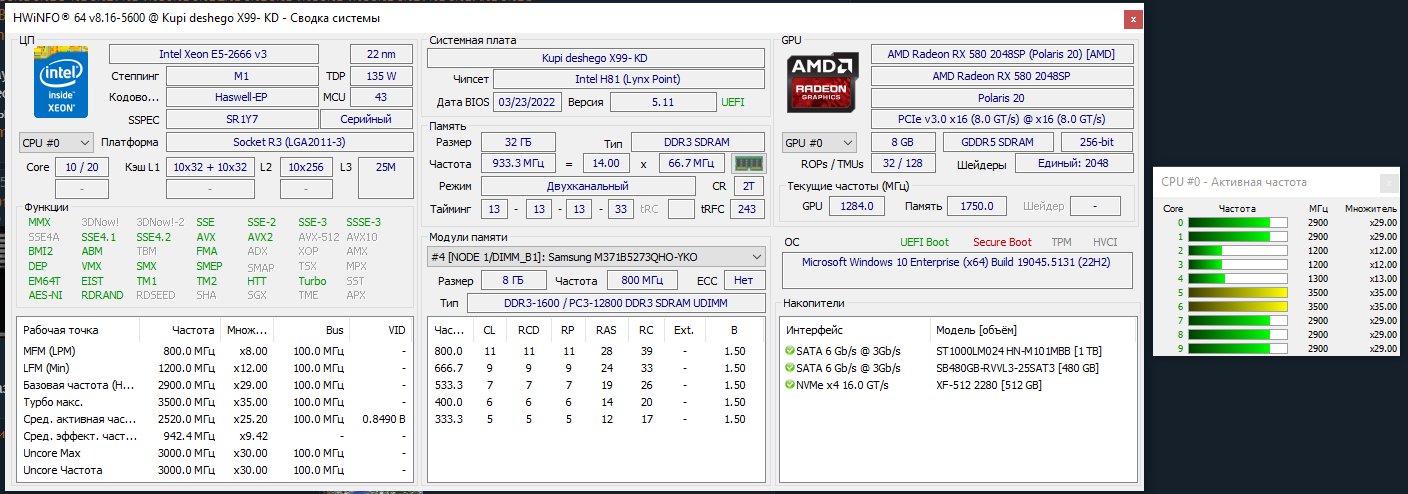
Task: Click the green check icon beside ST1000LM024 drive
Action: [x=791, y=351]
